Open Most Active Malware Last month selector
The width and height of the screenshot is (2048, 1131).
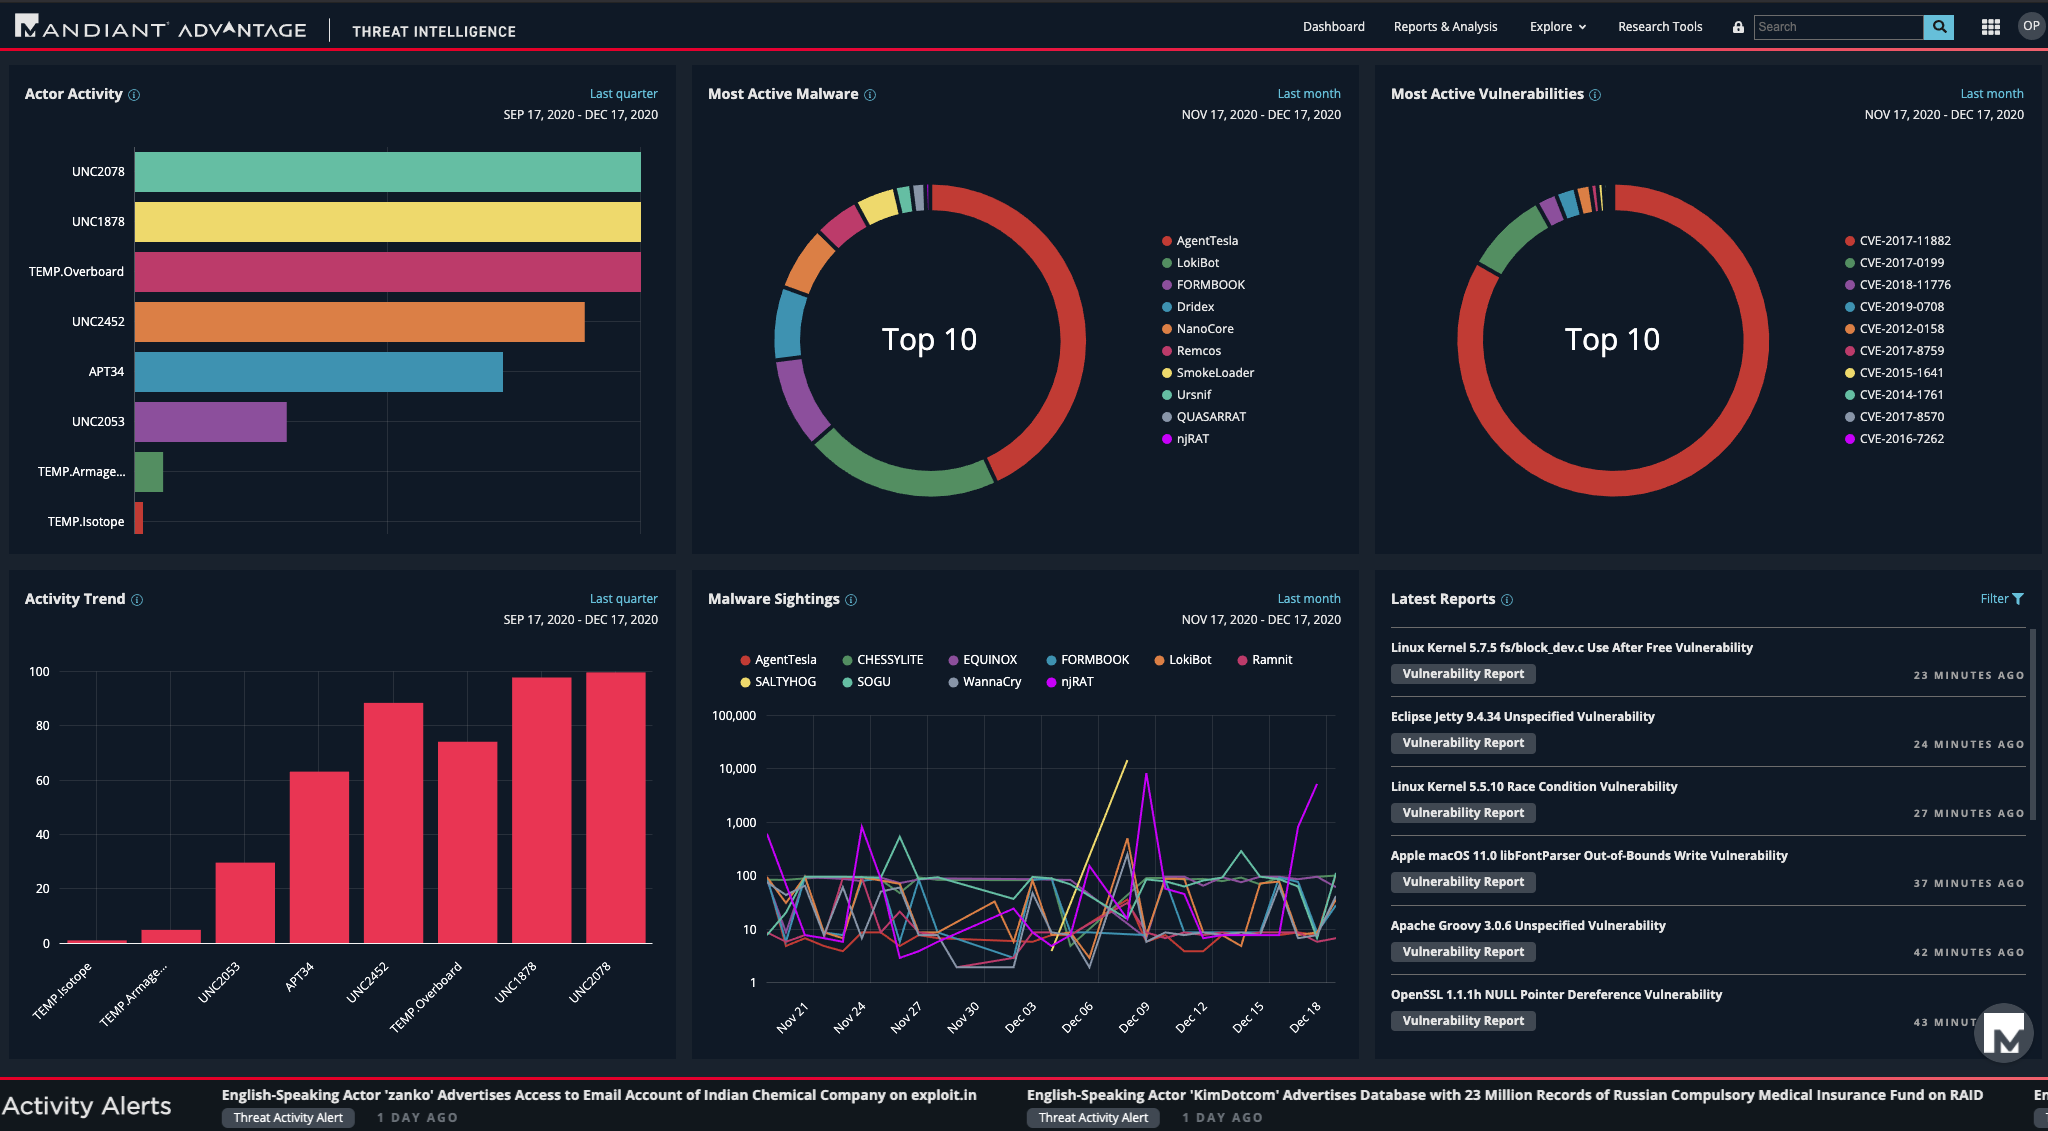point(1309,94)
